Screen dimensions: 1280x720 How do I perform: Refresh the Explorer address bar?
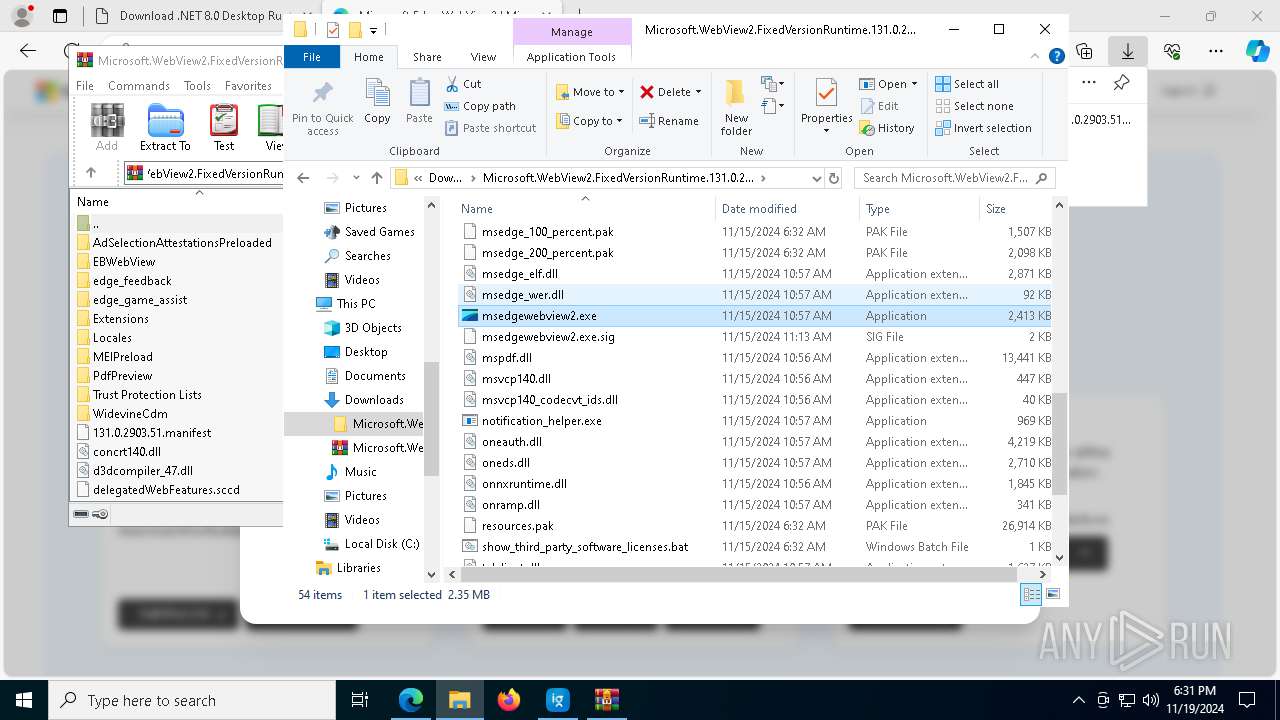point(835,178)
